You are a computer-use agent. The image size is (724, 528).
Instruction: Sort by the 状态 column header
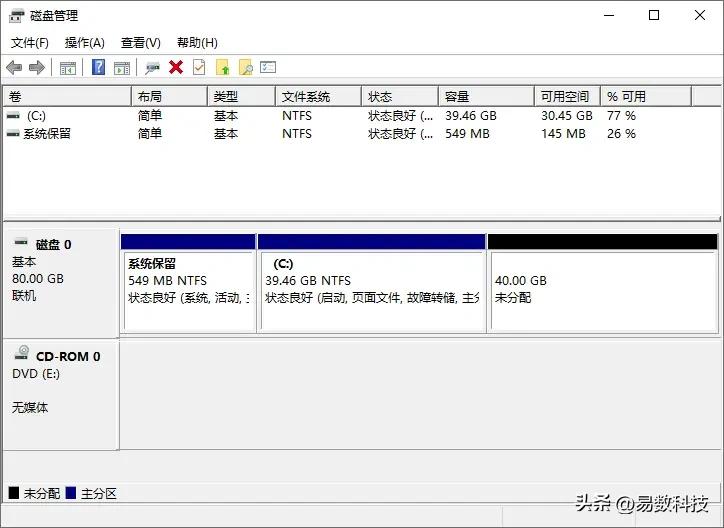click(x=400, y=96)
